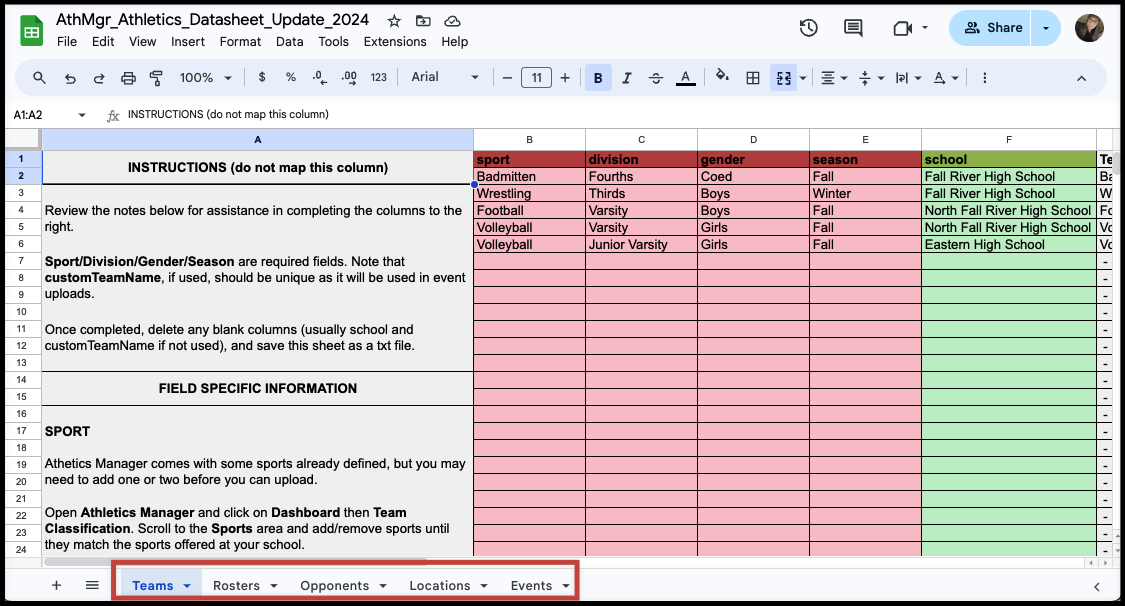Open fill color picker
The image size is (1125, 606).
[x=722, y=77]
